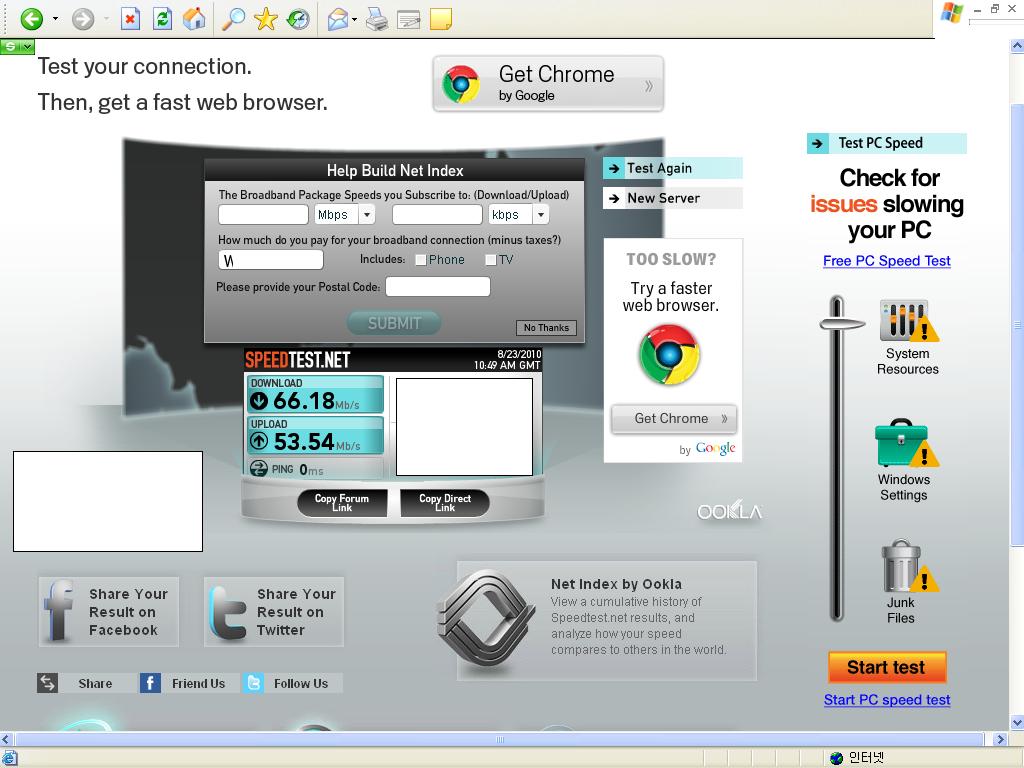Click the horizontal scrollbar left arrow
The height and width of the screenshot is (768, 1024).
tap(7, 739)
